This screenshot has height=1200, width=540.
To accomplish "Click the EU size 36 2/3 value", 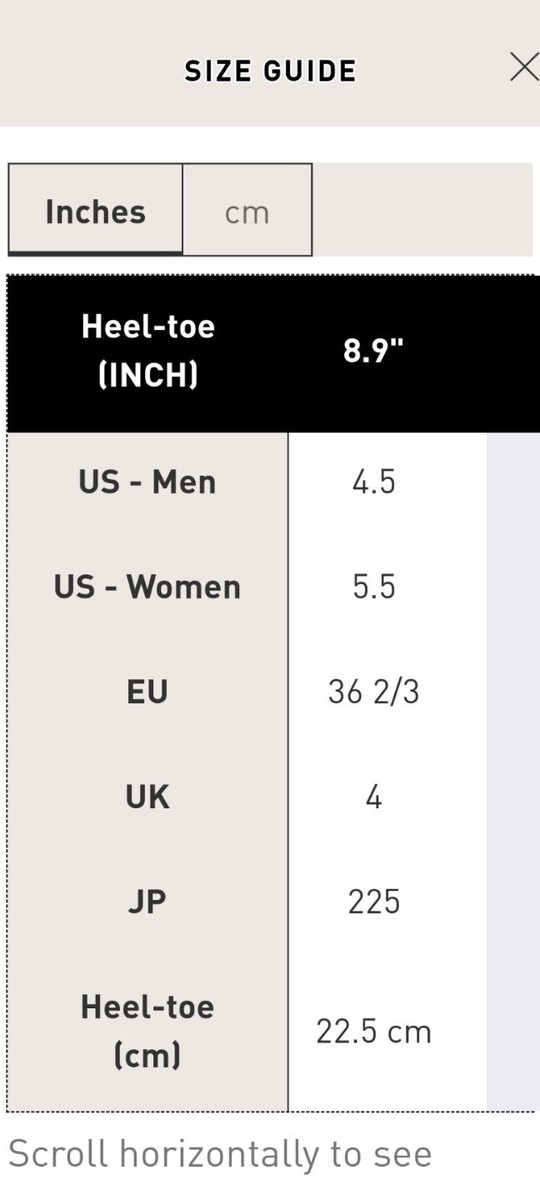I will tap(374, 692).
